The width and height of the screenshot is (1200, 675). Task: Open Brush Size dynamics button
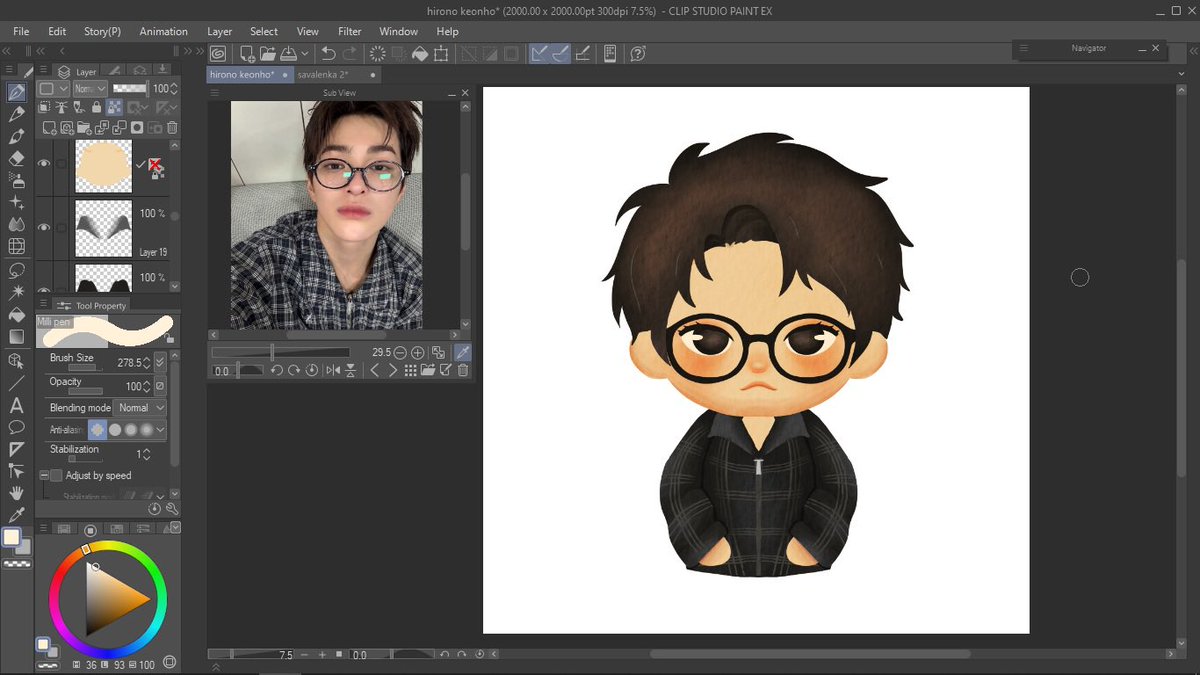coord(161,362)
